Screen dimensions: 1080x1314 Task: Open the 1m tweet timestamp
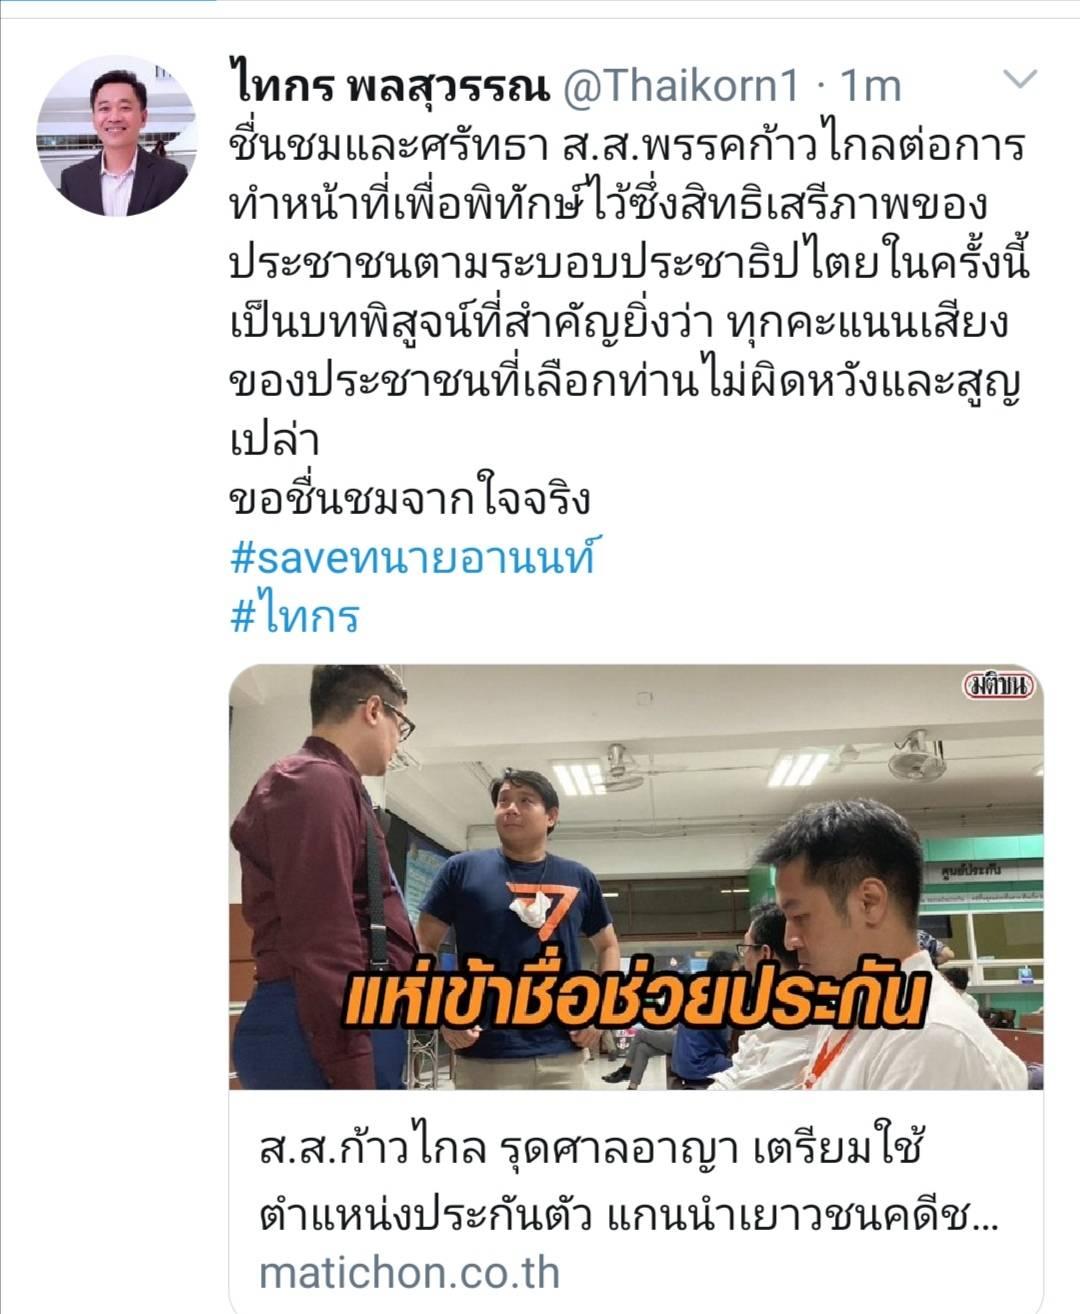(x=871, y=87)
